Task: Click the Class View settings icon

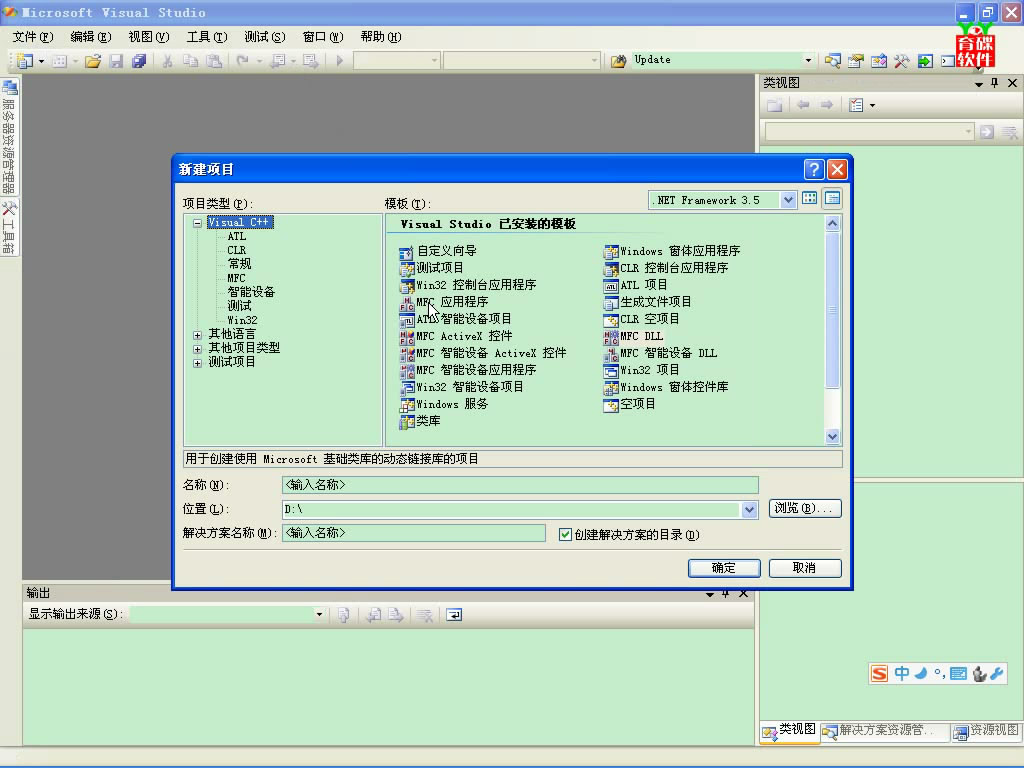Action: [x=856, y=105]
